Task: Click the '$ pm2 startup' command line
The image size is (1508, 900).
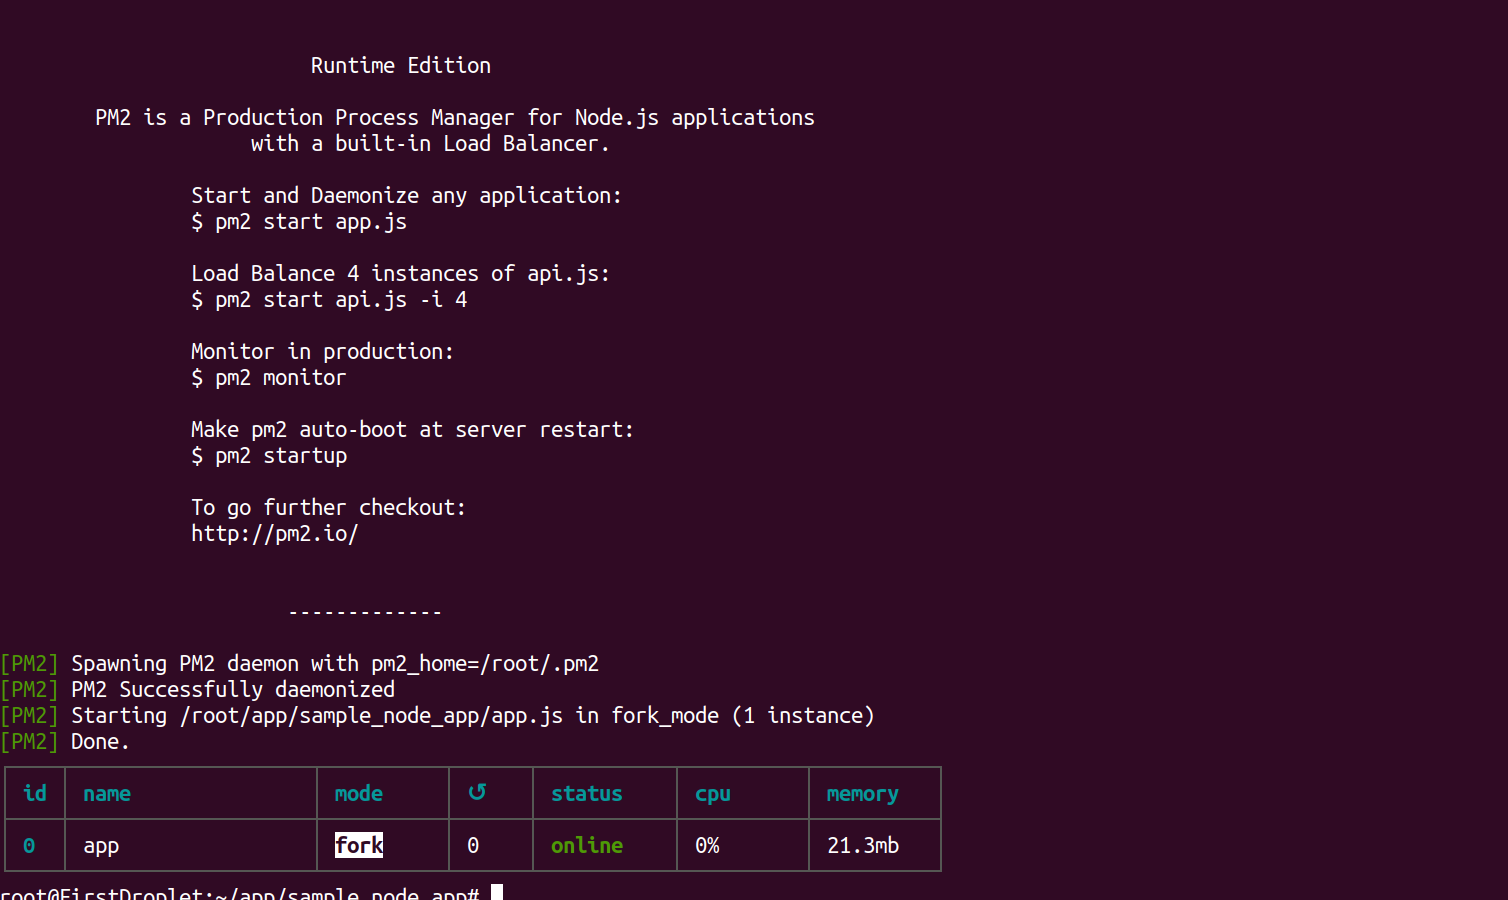Action: point(269,456)
